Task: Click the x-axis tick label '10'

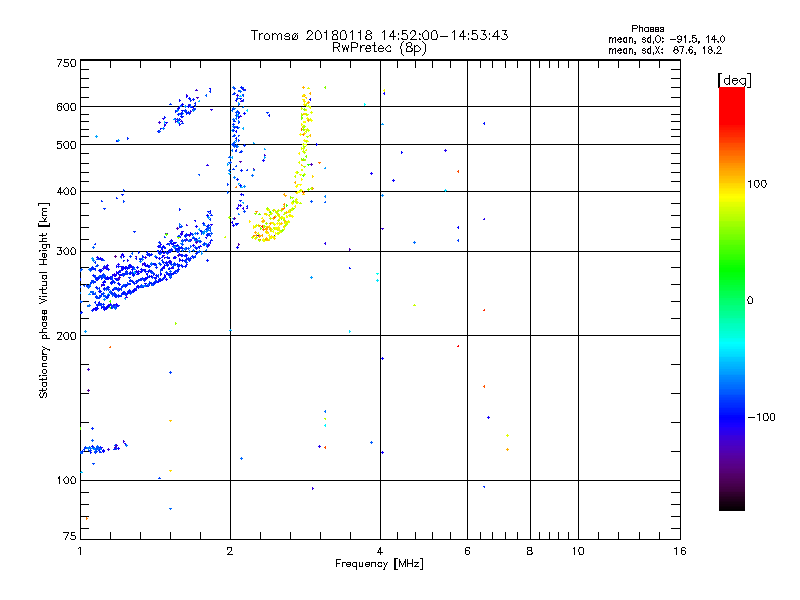Action: [x=578, y=551]
